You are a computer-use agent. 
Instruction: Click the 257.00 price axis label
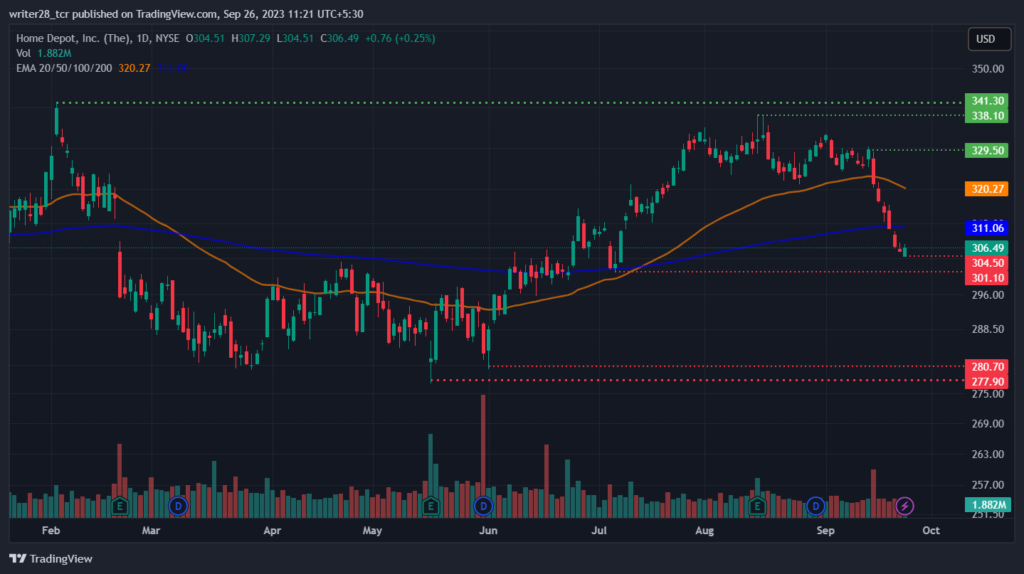coord(987,485)
